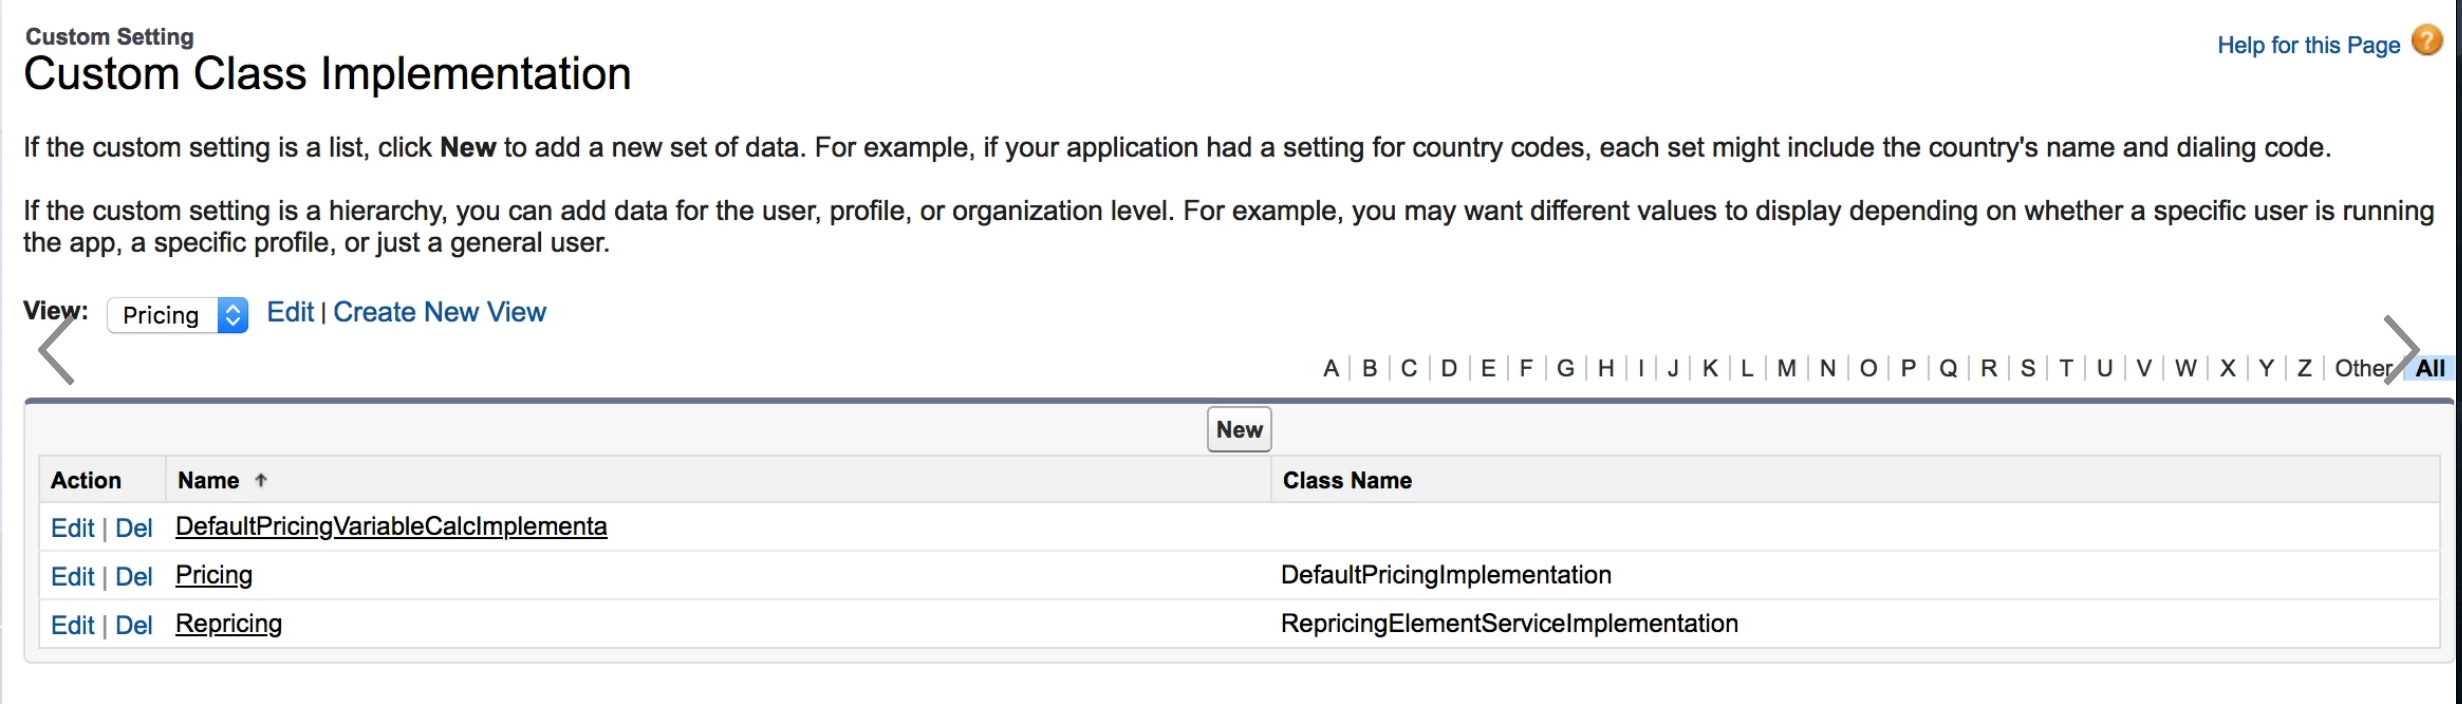This screenshot has height=704, width=2462.
Task: Filter list by letter O
Action: click(x=1868, y=368)
